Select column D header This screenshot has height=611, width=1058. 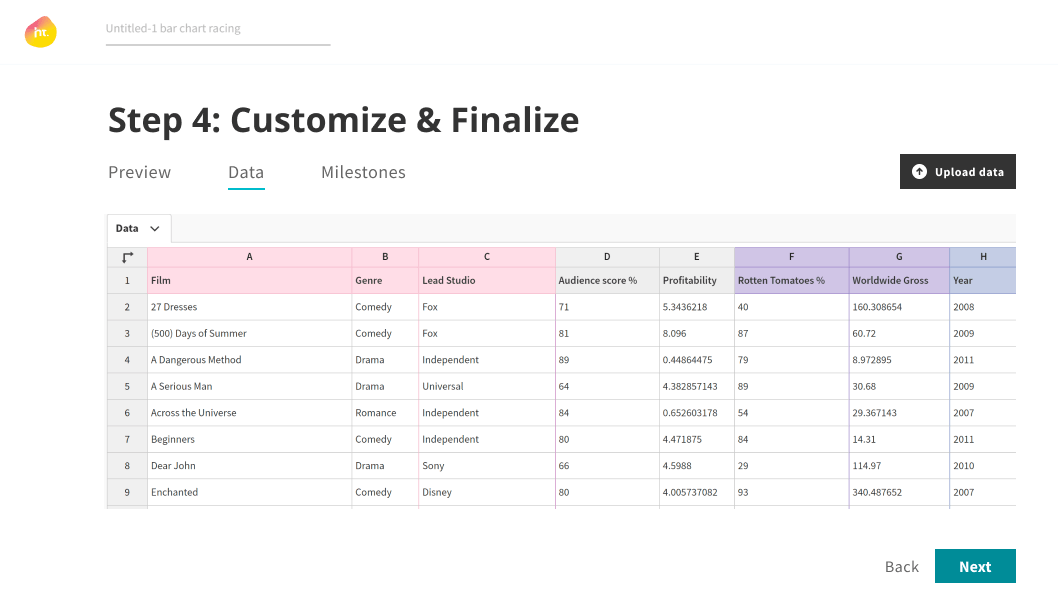click(607, 257)
